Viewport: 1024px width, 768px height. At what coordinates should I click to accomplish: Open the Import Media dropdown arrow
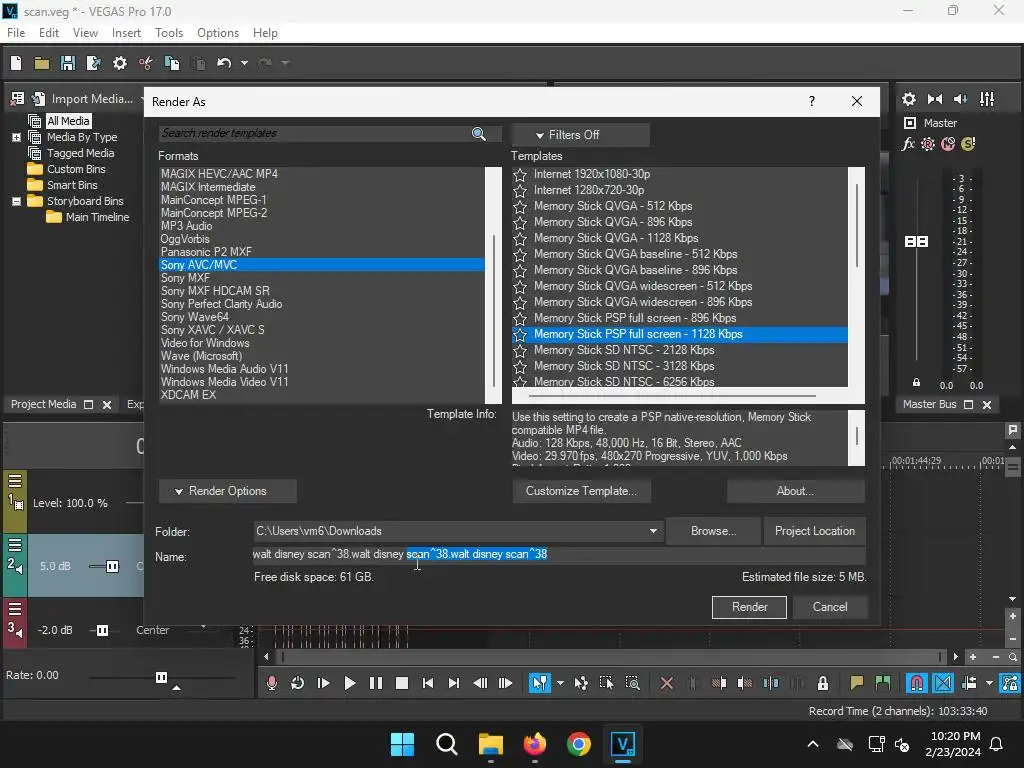tap(142, 99)
